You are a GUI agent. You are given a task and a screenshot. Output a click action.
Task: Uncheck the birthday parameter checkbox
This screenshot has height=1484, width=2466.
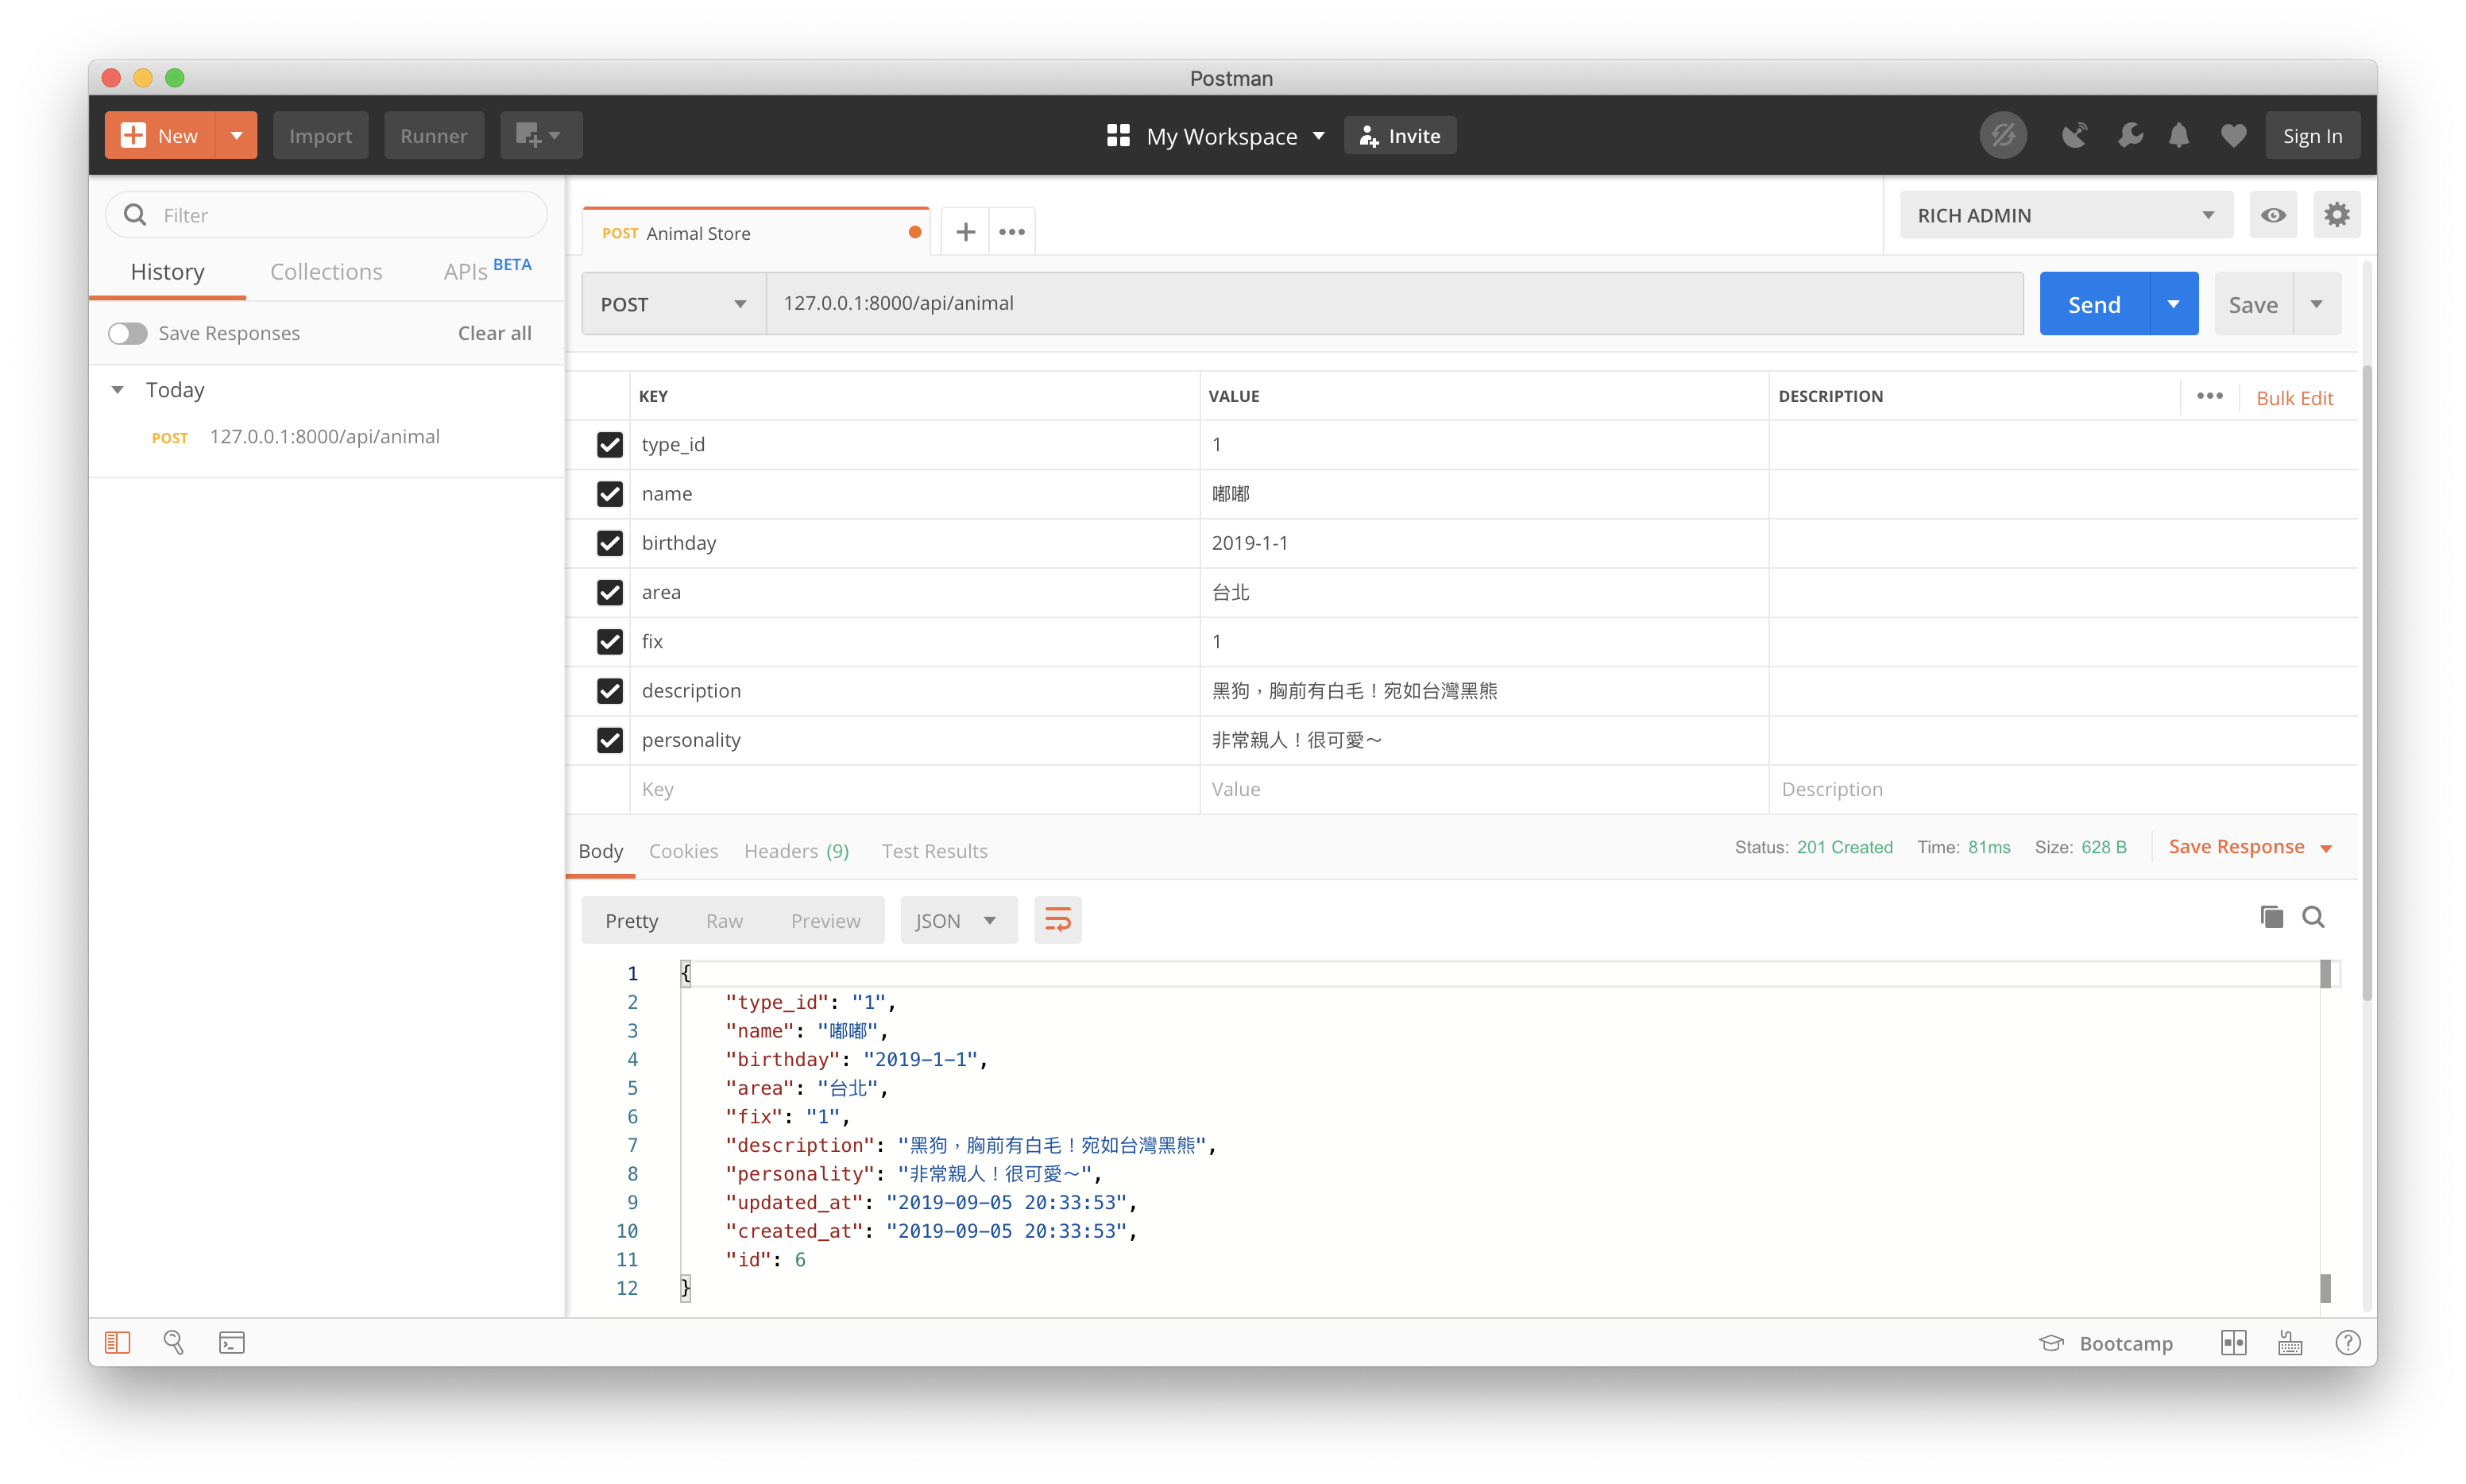[x=609, y=542]
